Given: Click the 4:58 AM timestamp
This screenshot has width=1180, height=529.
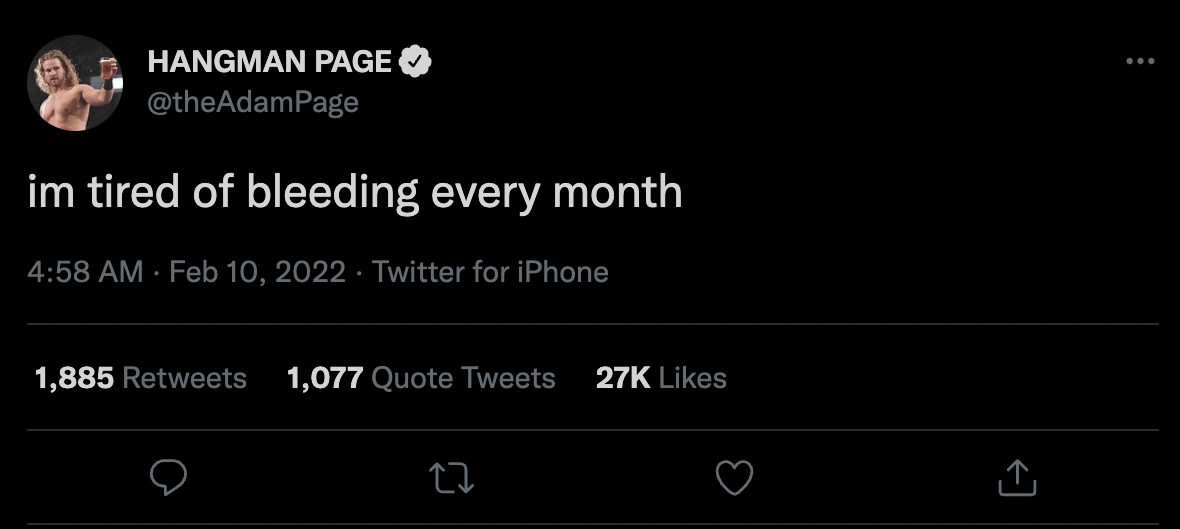Looking at the screenshot, I should [85, 272].
